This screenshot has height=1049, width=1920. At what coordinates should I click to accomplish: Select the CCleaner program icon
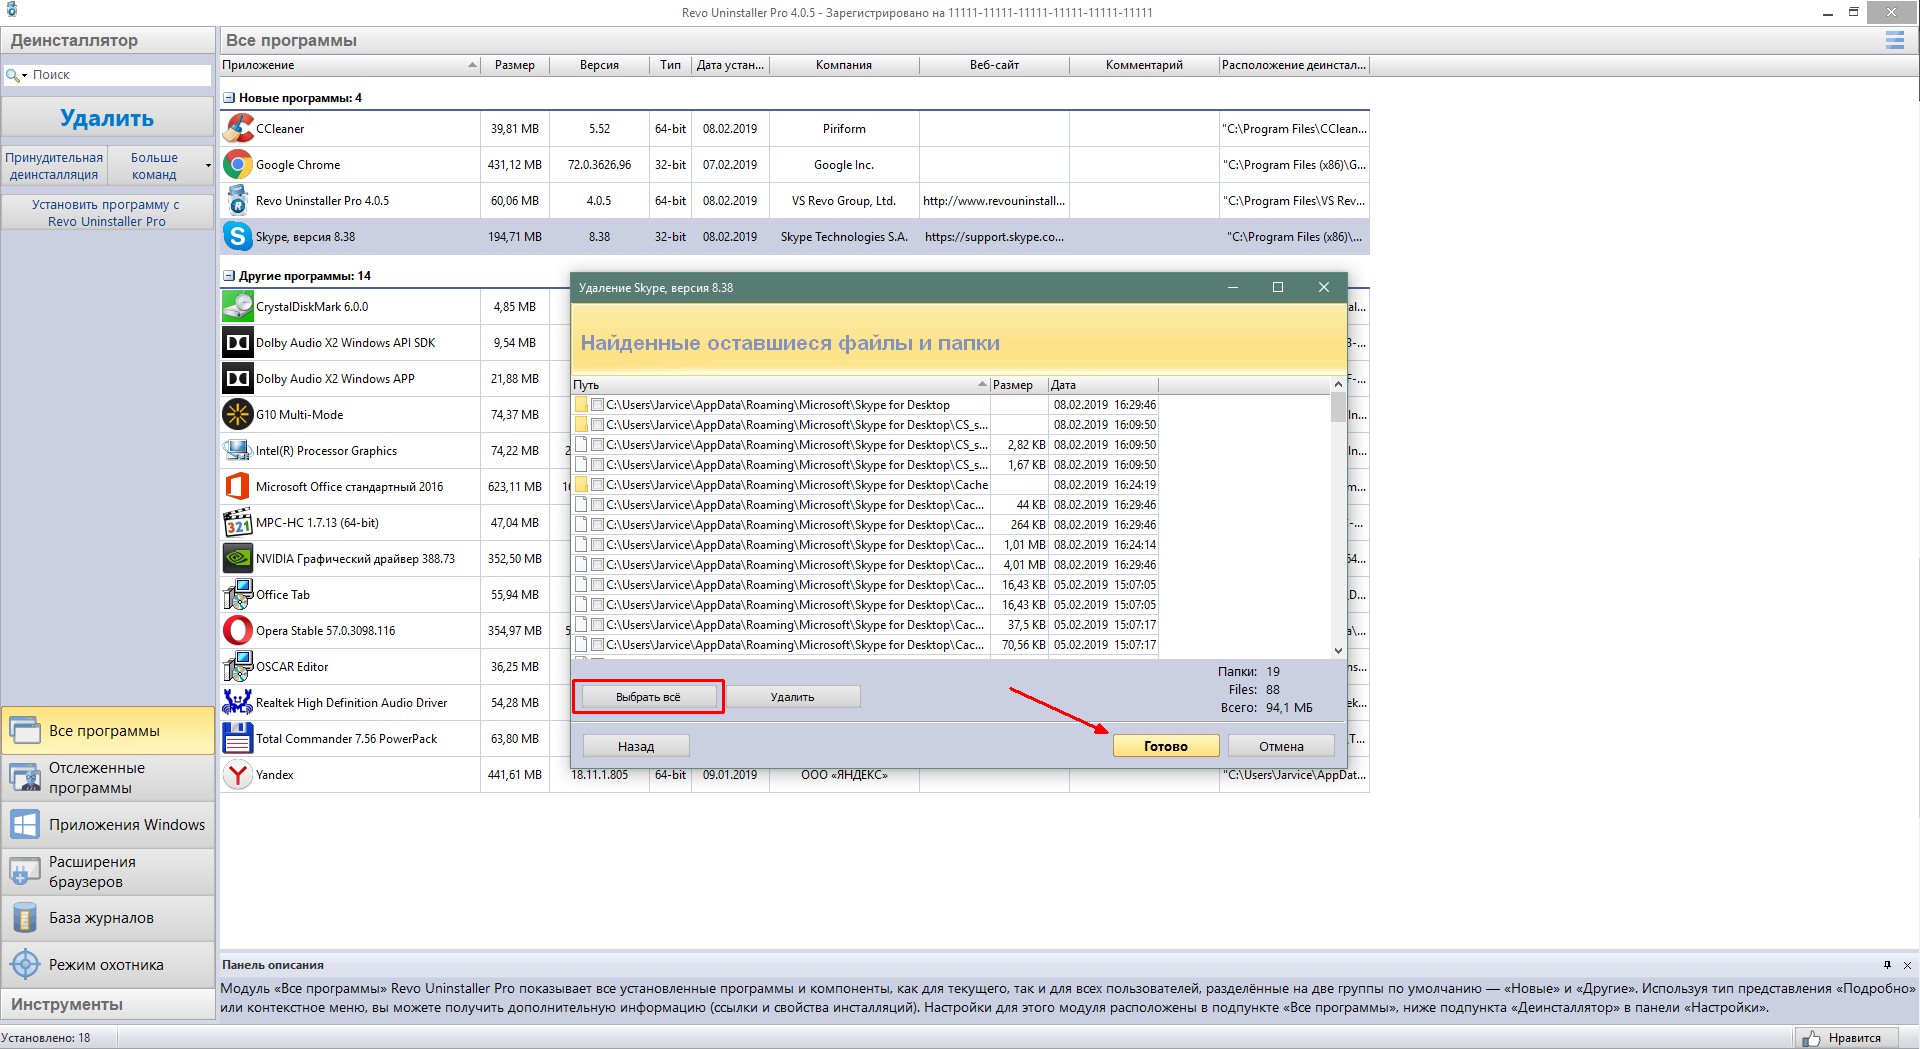(238, 128)
